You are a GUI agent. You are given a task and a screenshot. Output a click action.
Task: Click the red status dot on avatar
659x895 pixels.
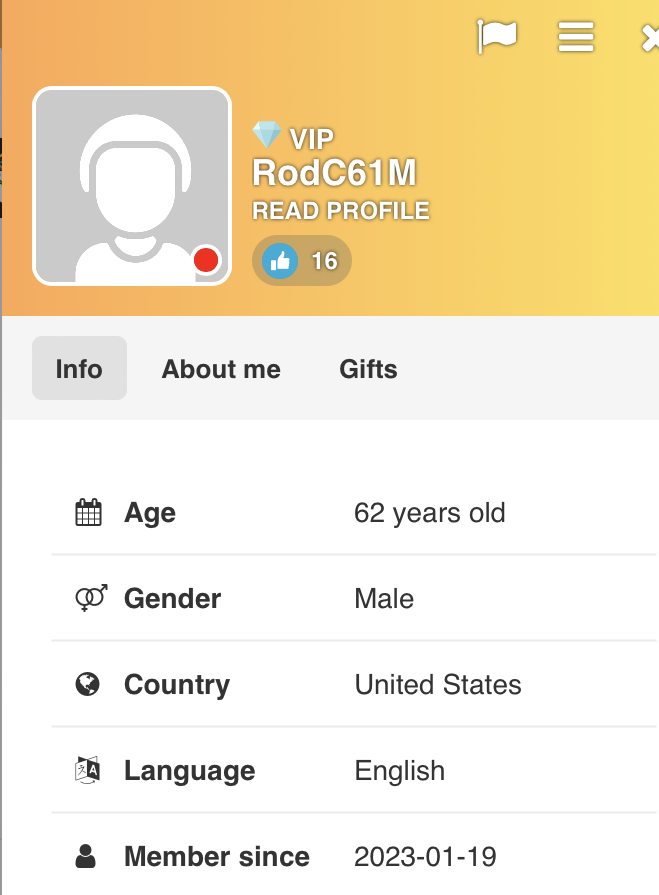pyautogui.click(x=206, y=260)
